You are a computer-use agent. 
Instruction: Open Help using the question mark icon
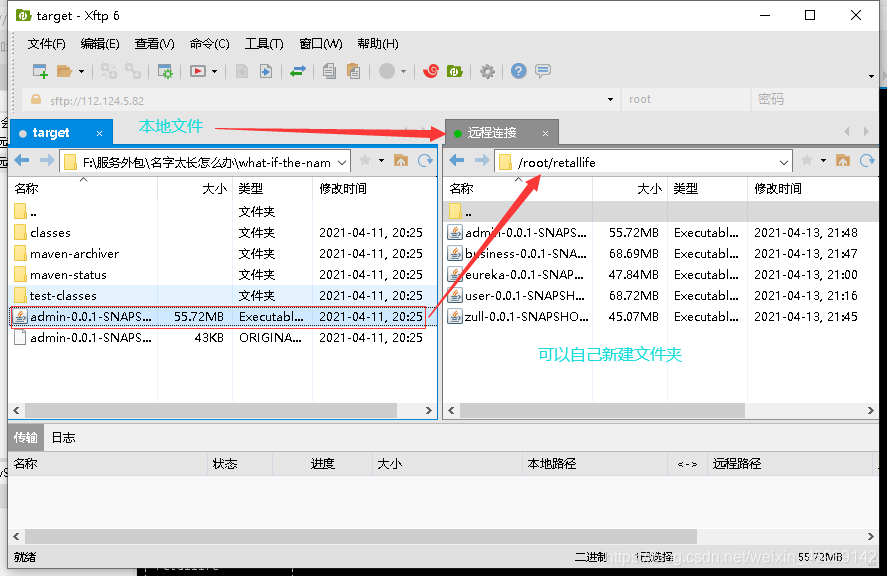[x=516, y=71]
